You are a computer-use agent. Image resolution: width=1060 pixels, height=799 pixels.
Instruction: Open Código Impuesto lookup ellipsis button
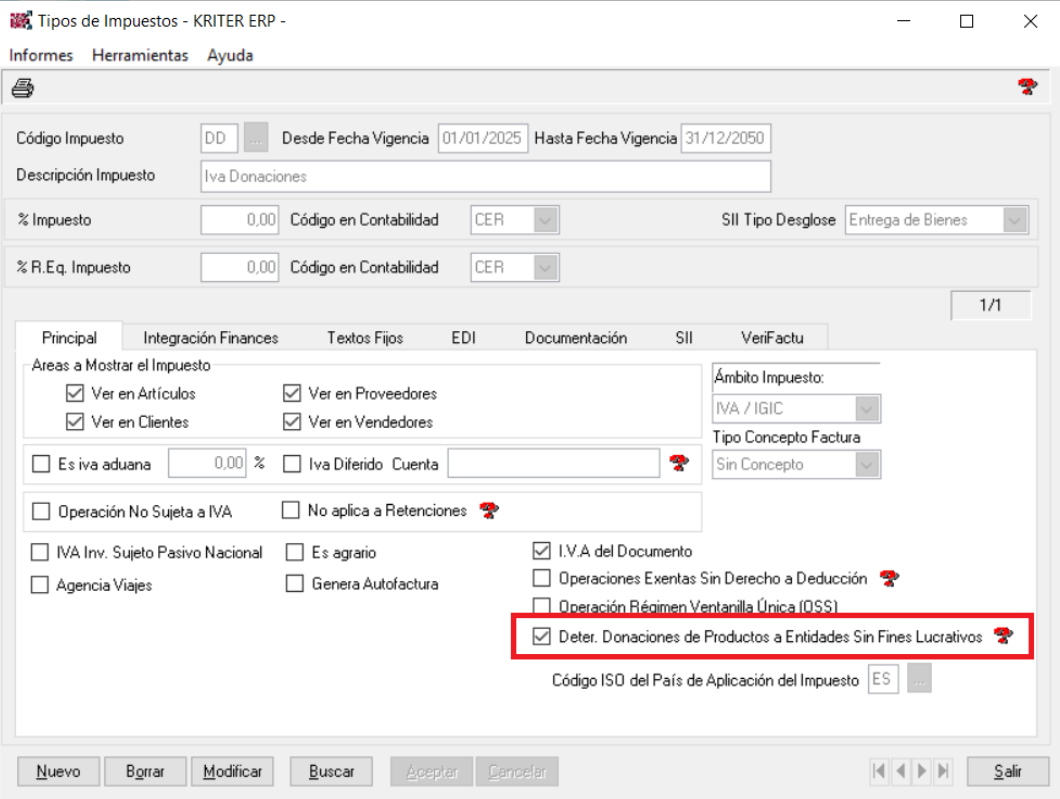tap(258, 139)
